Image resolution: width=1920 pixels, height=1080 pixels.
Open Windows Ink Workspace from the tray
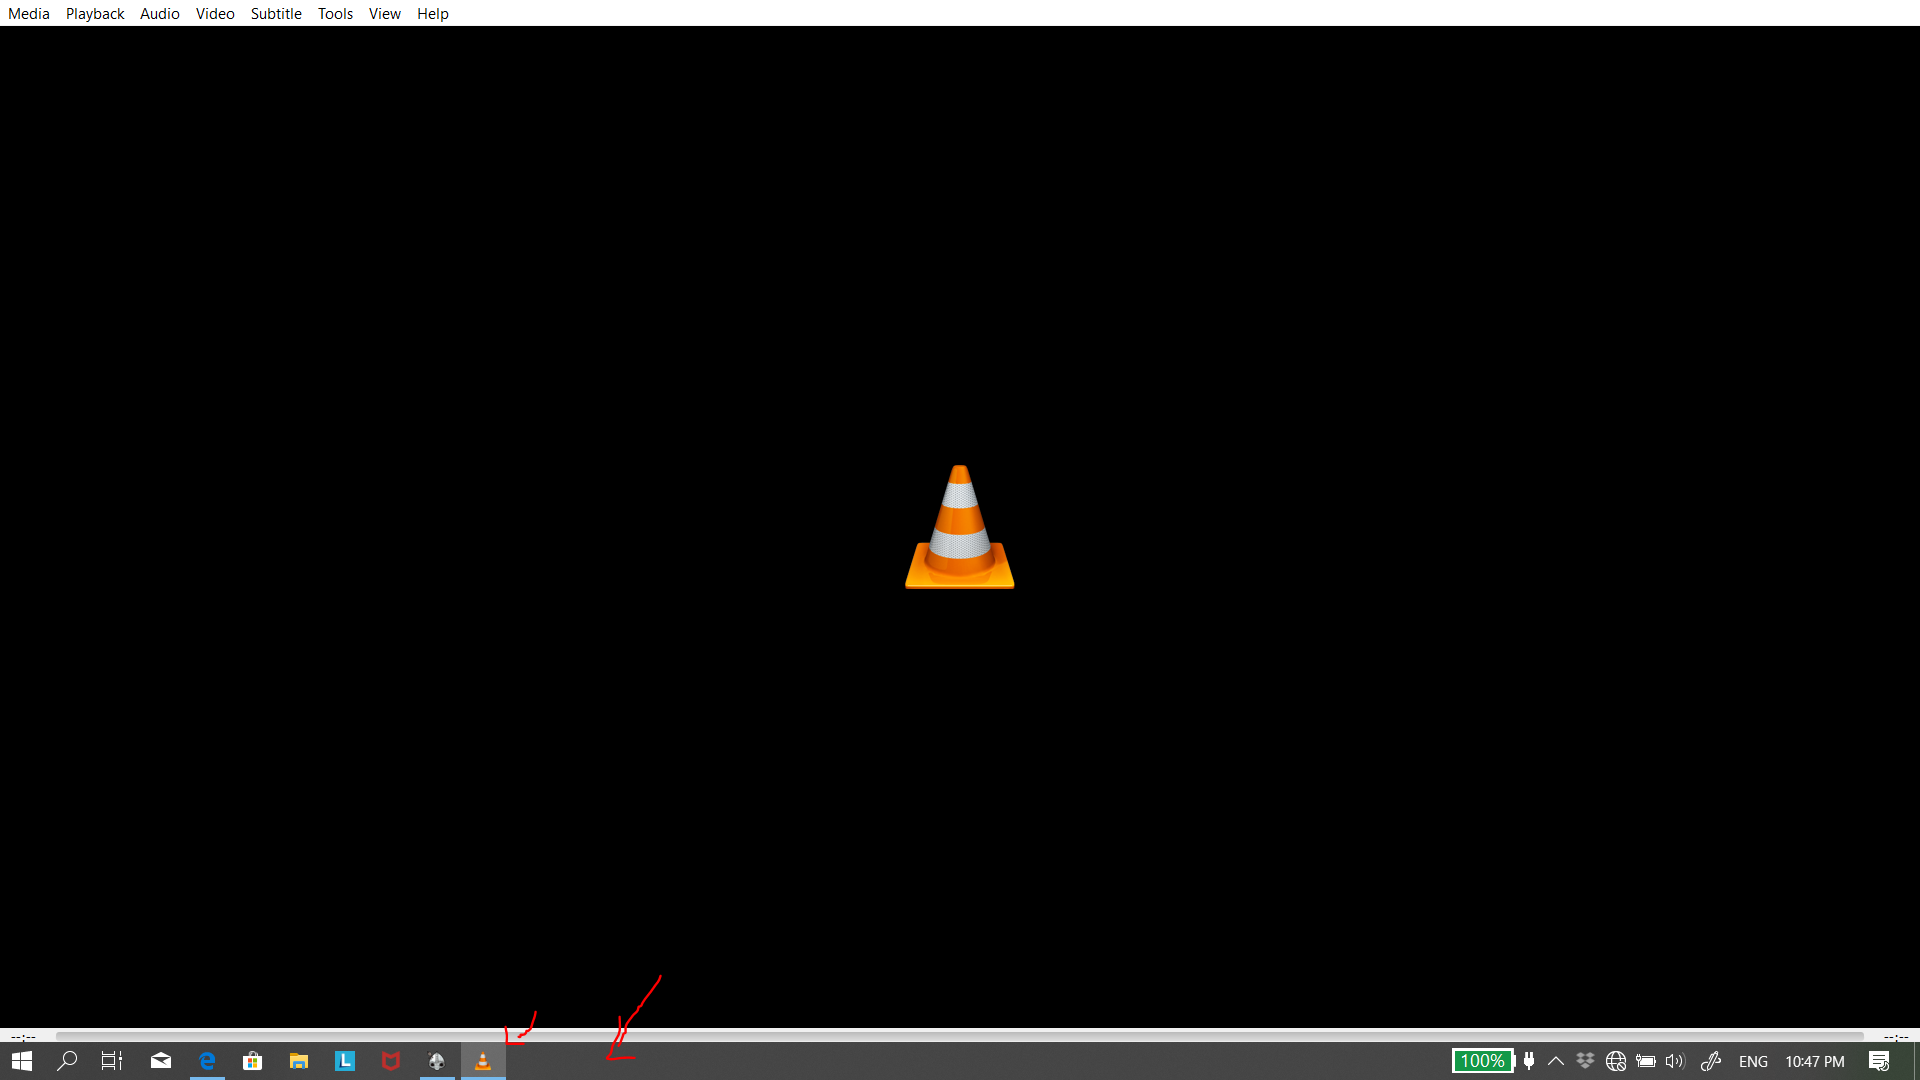pyautogui.click(x=1711, y=1061)
